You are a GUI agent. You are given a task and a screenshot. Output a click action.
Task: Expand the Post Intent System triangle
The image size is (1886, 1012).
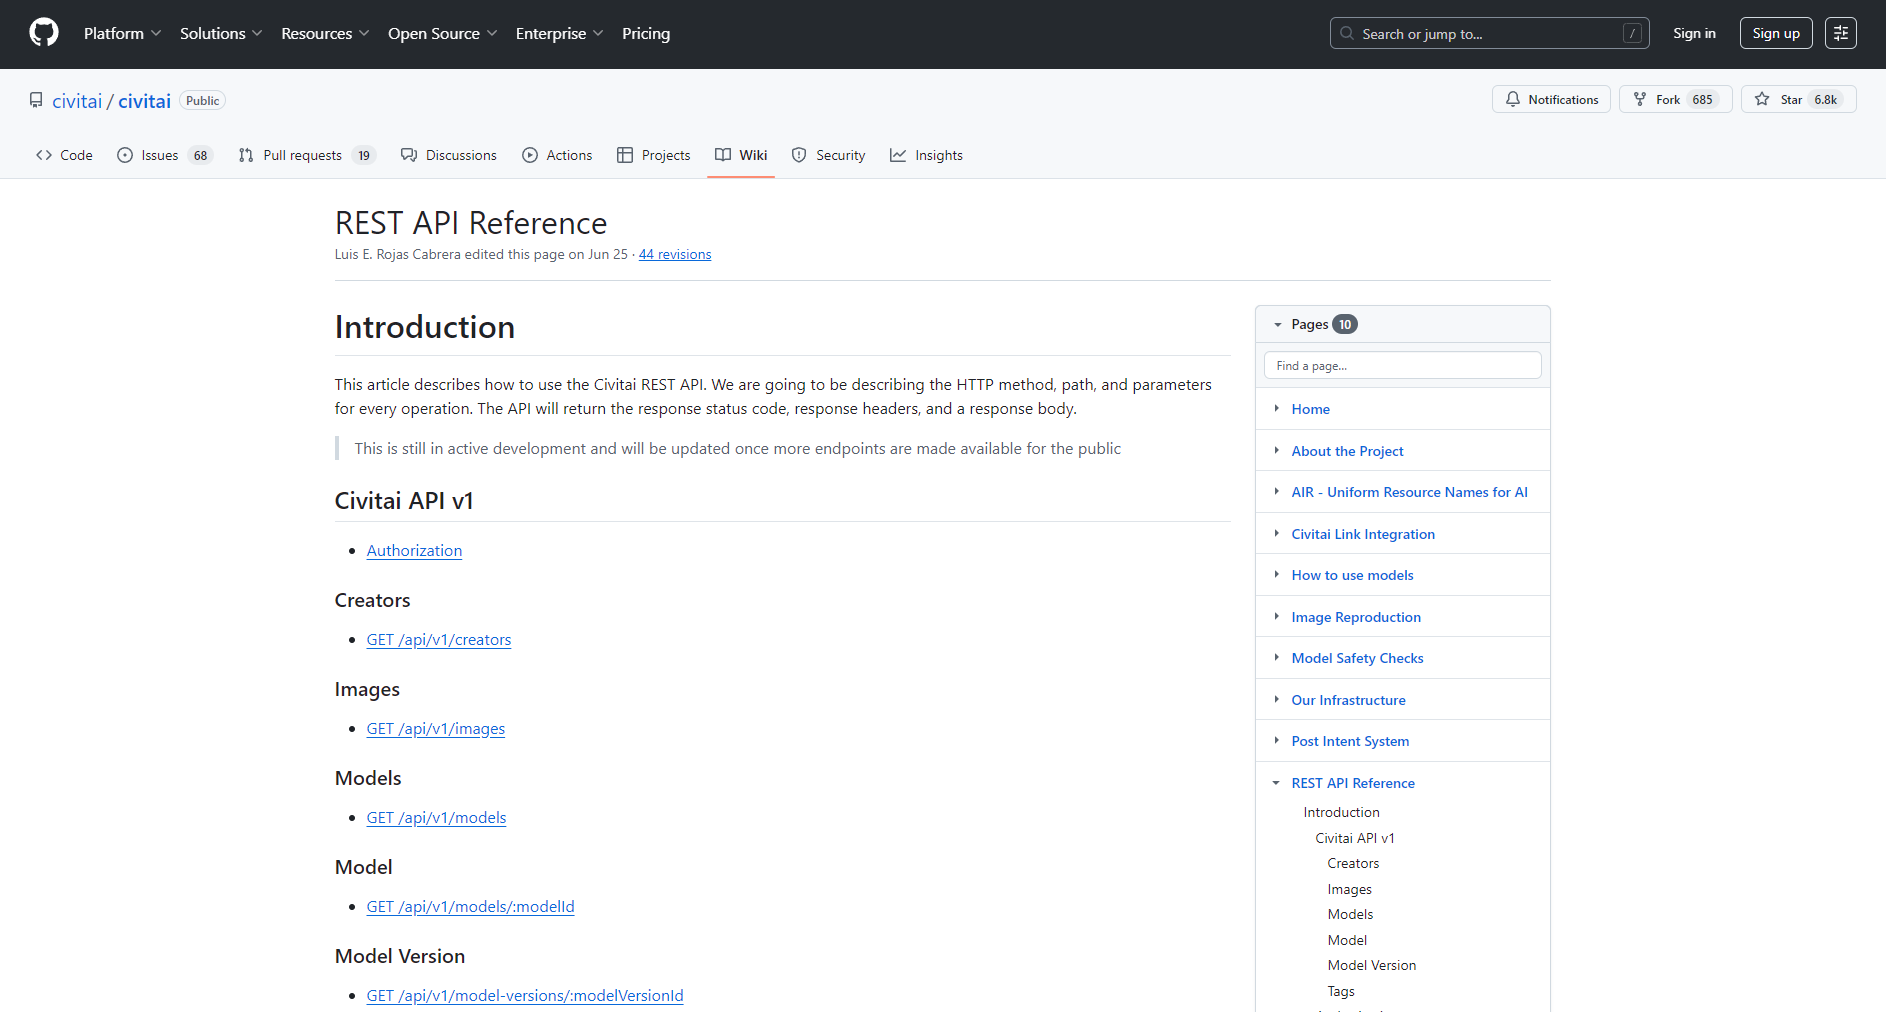[x=1276, y=740]
